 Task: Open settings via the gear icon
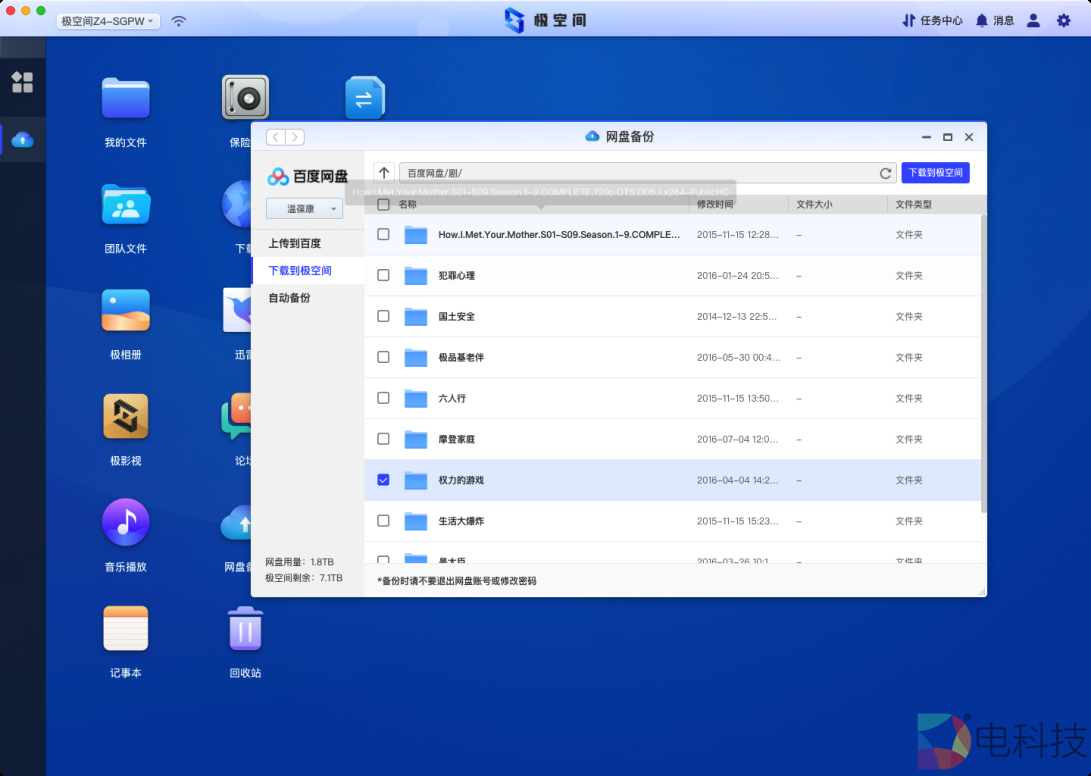1063,20
